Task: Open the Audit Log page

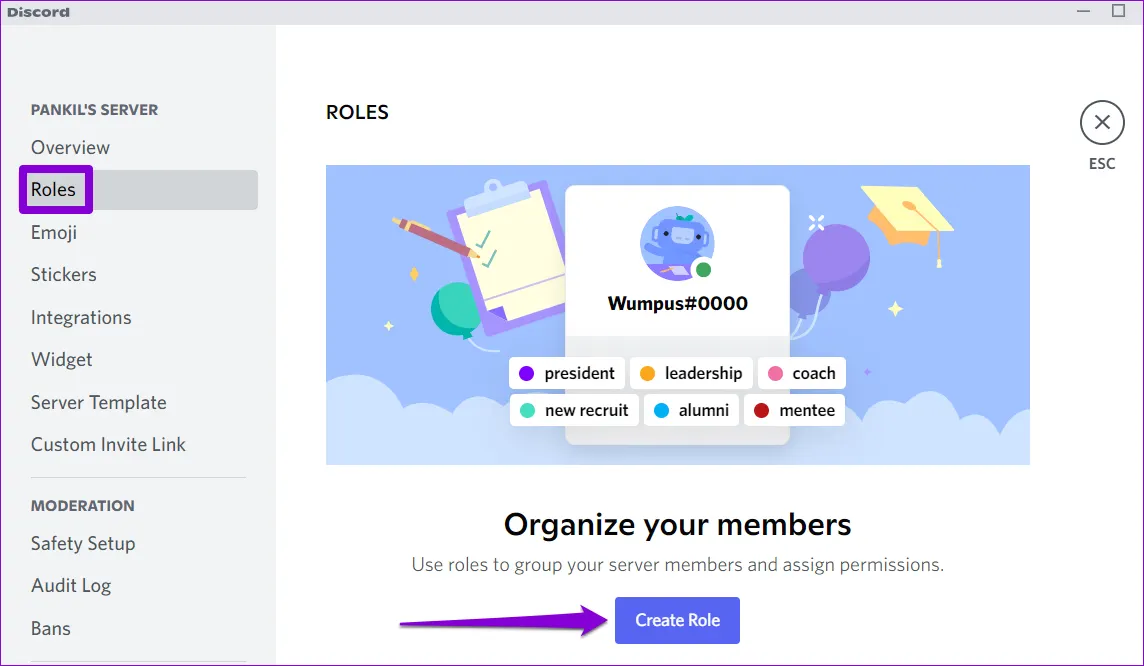Action: click(x=71, y=586)
